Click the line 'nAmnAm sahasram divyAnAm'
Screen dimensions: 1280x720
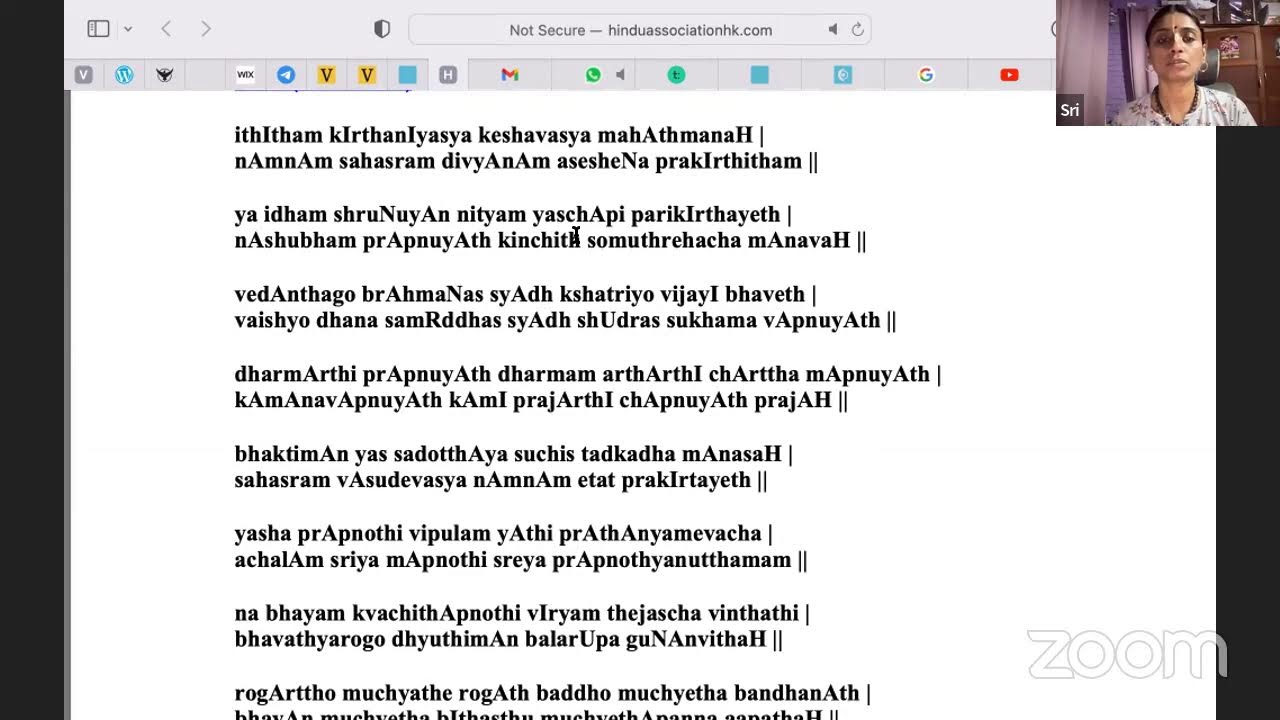(x=526, y=161)
